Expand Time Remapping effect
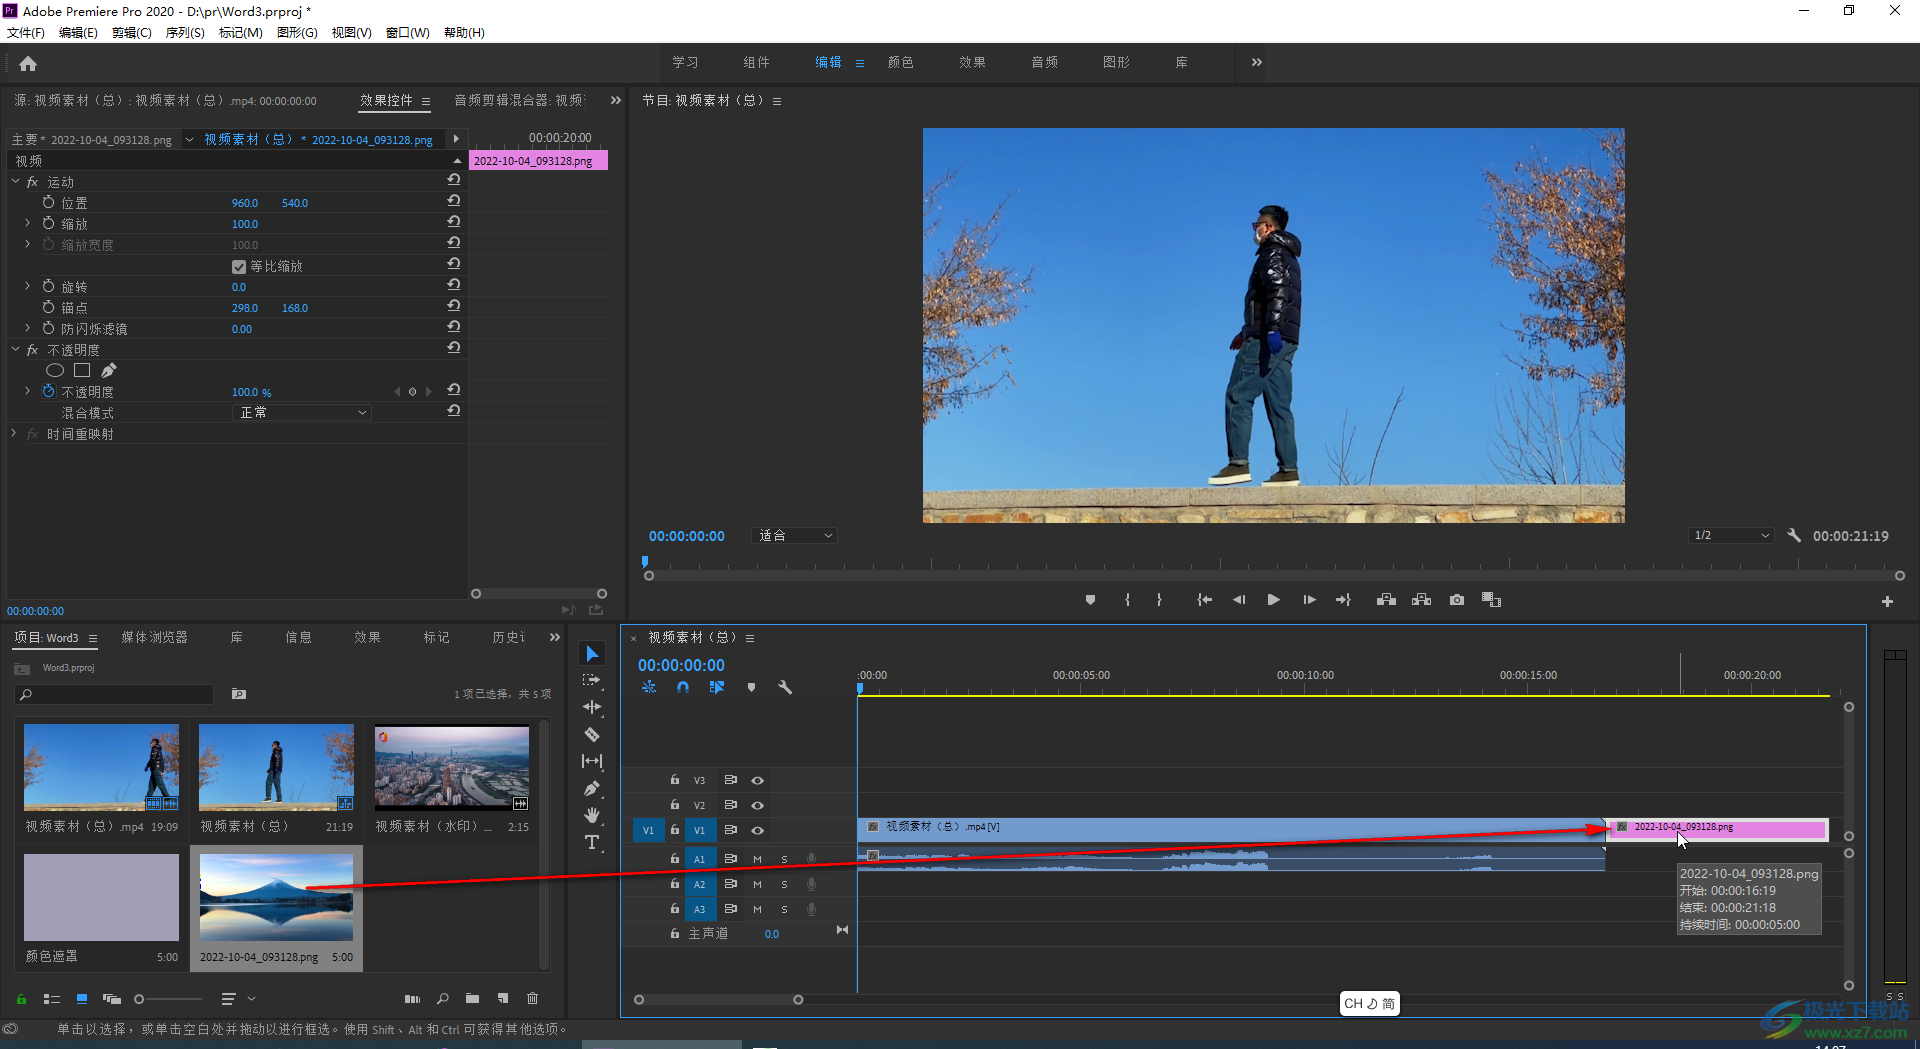Image resolution: width=1920 pixels, height=1049 pixels. click(x=15, y=434)
